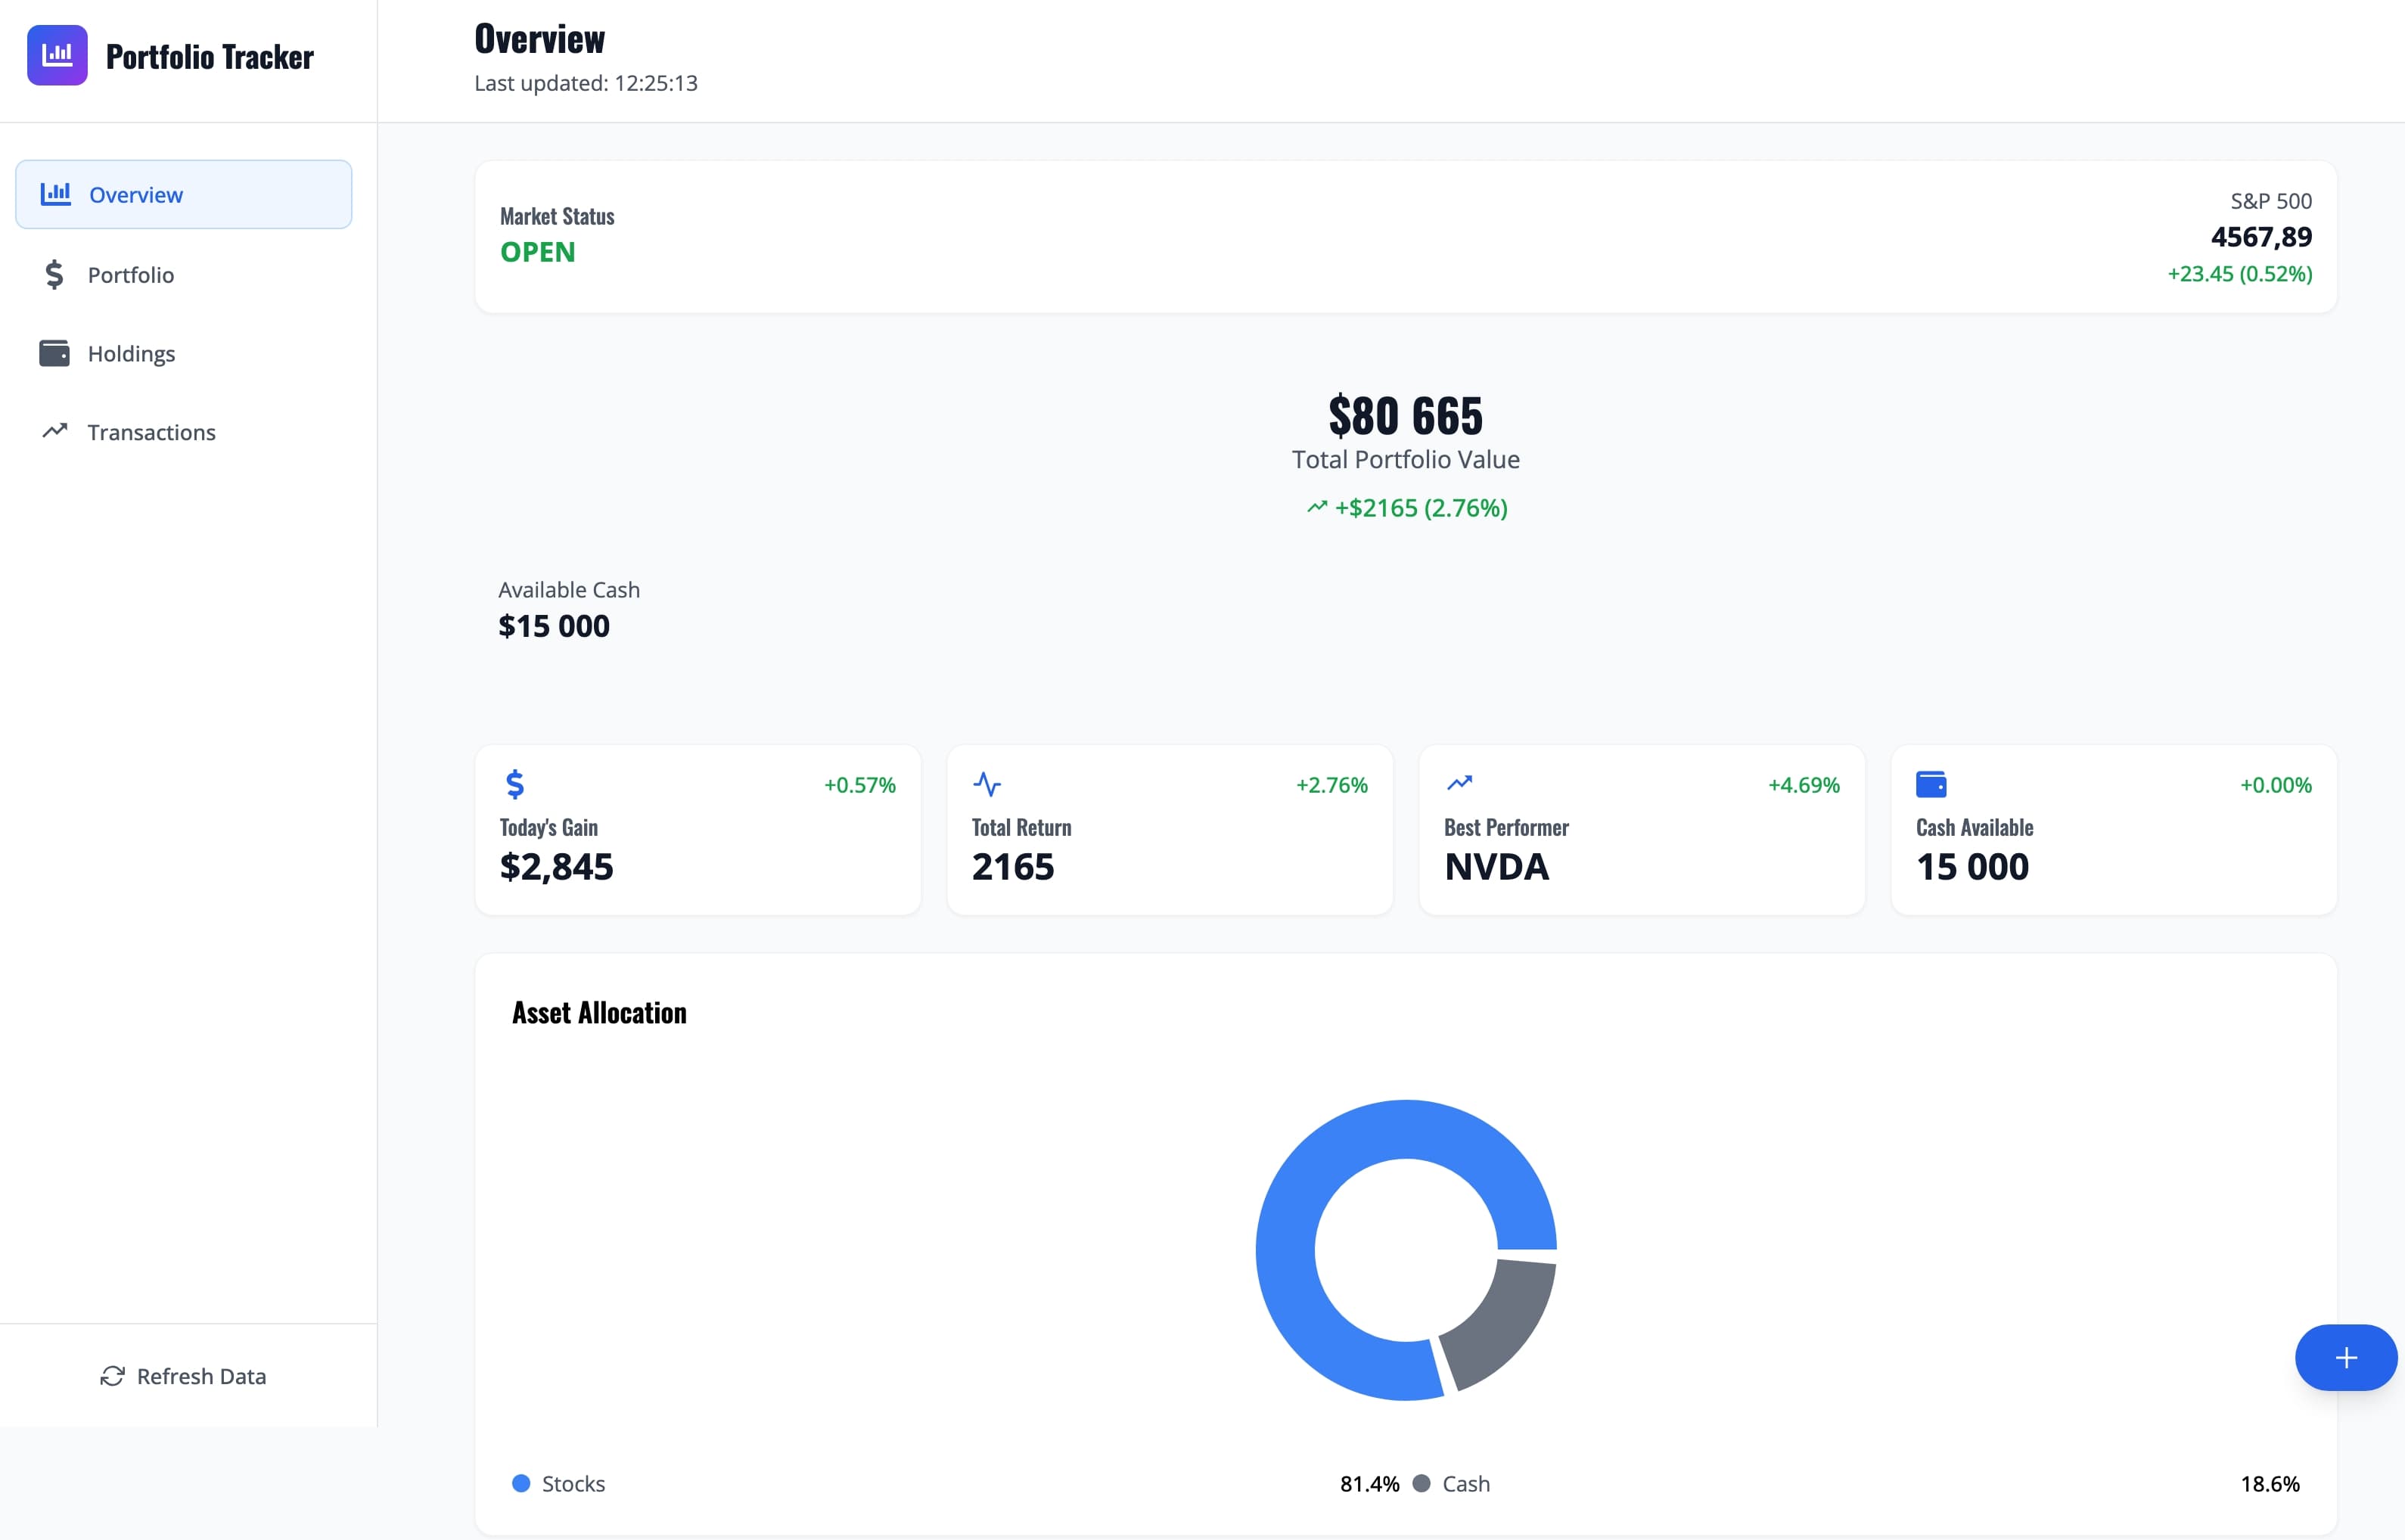
Task: Click the green portfolio gain indicator +$2165
Action: (x=1404, y=508)
